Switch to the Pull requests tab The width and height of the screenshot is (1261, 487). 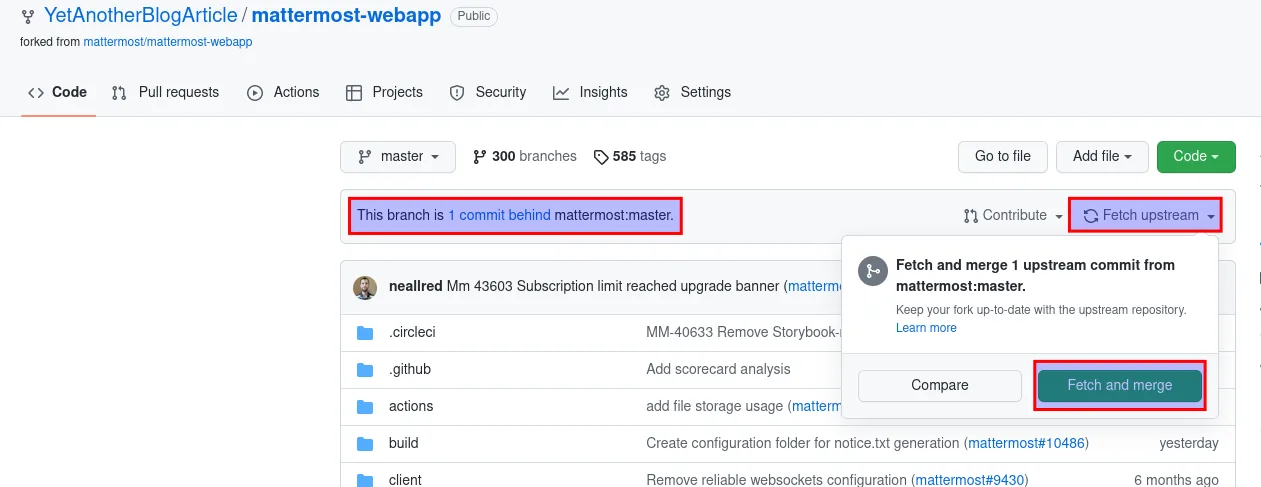tap(165, 92)
